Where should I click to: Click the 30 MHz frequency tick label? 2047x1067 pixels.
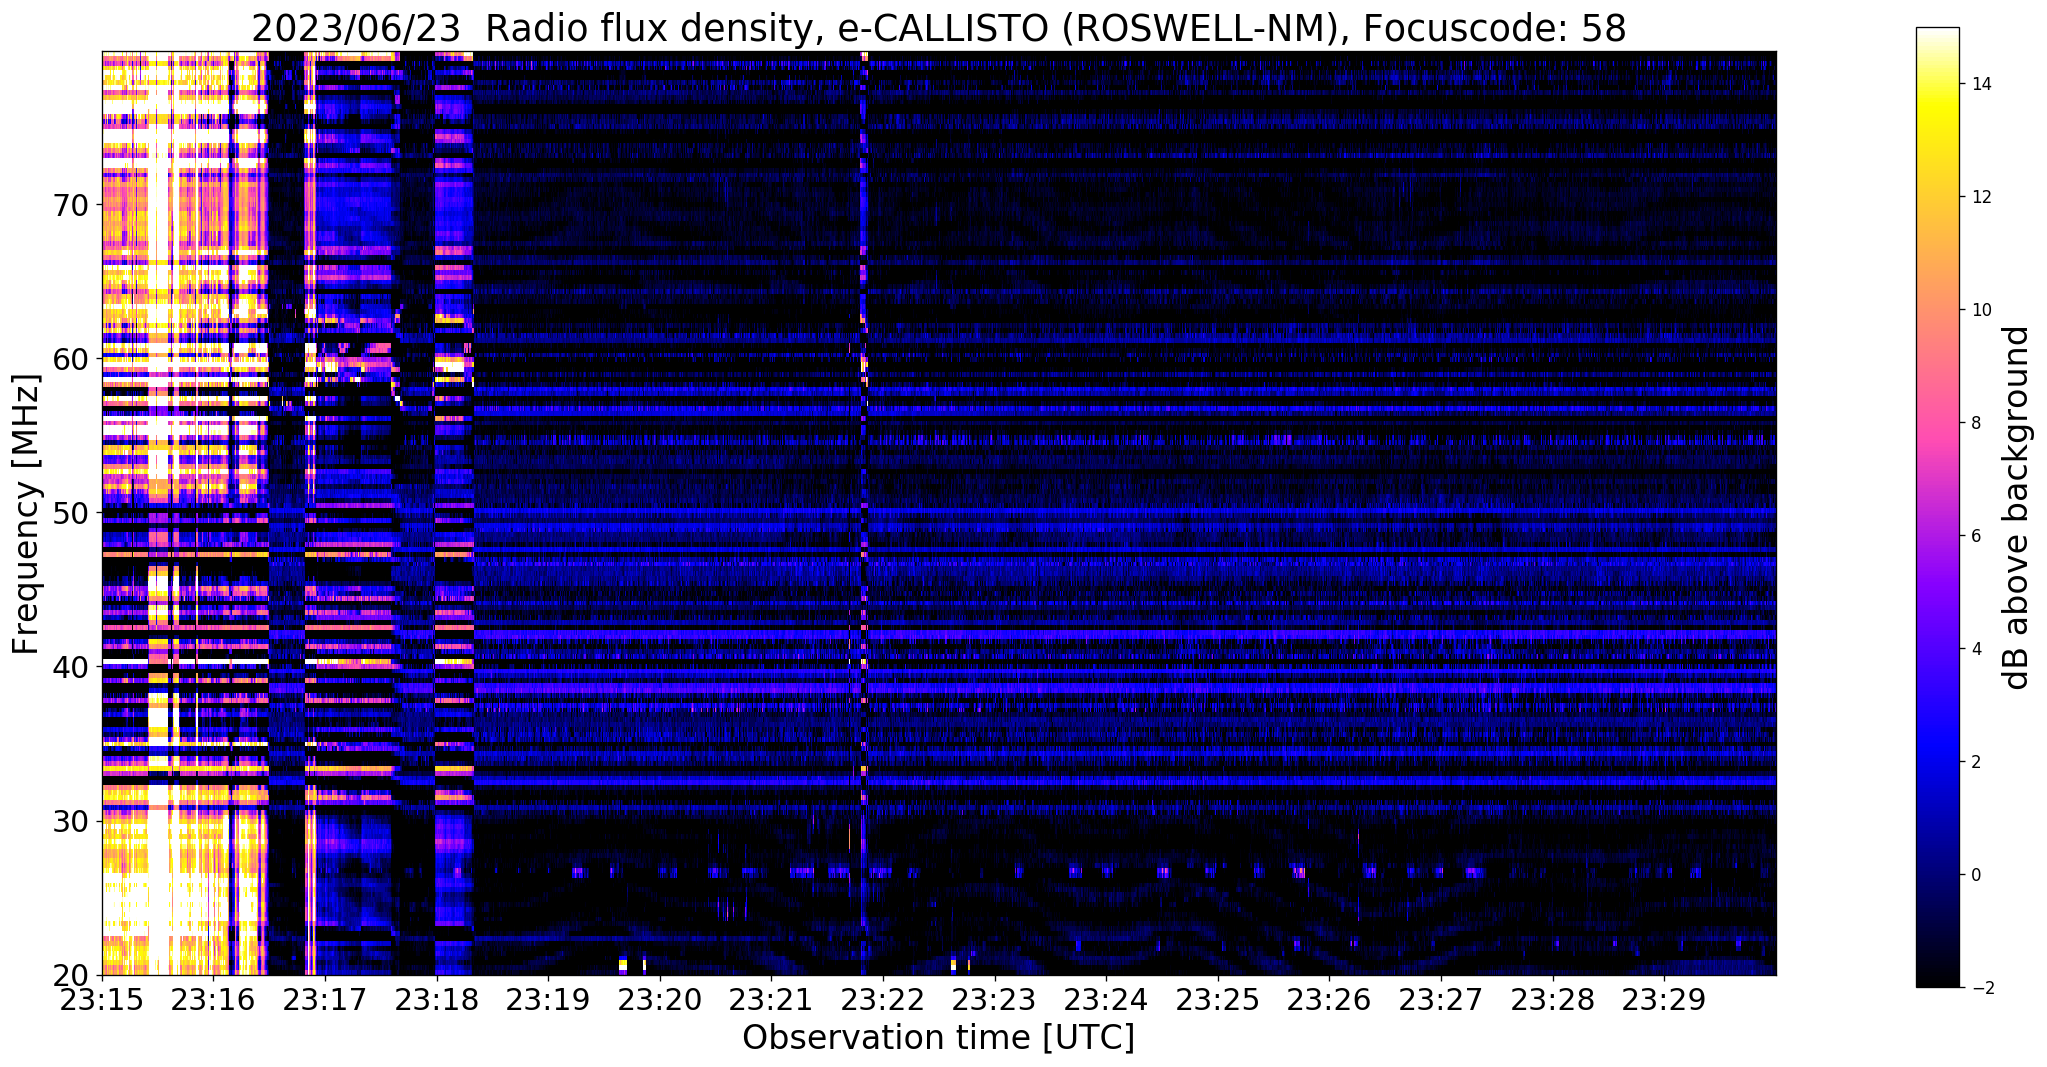click(69, 821)
